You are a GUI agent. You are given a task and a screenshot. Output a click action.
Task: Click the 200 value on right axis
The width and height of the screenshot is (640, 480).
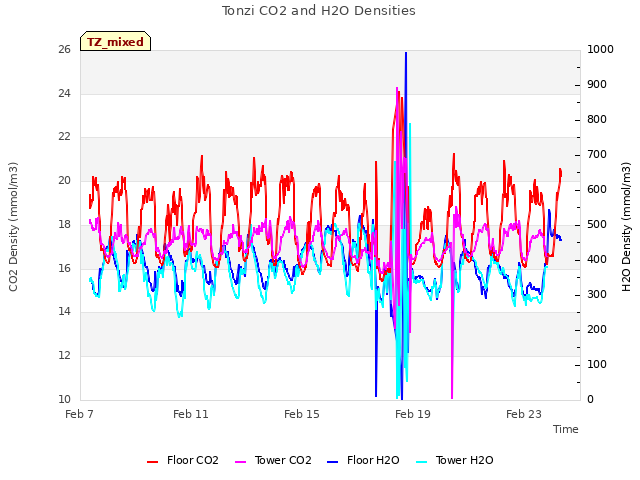597,329
